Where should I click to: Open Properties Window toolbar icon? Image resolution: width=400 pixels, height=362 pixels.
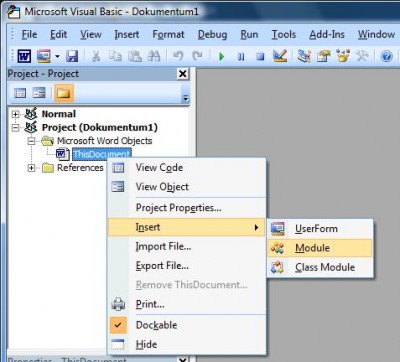[x=323, y=56]
